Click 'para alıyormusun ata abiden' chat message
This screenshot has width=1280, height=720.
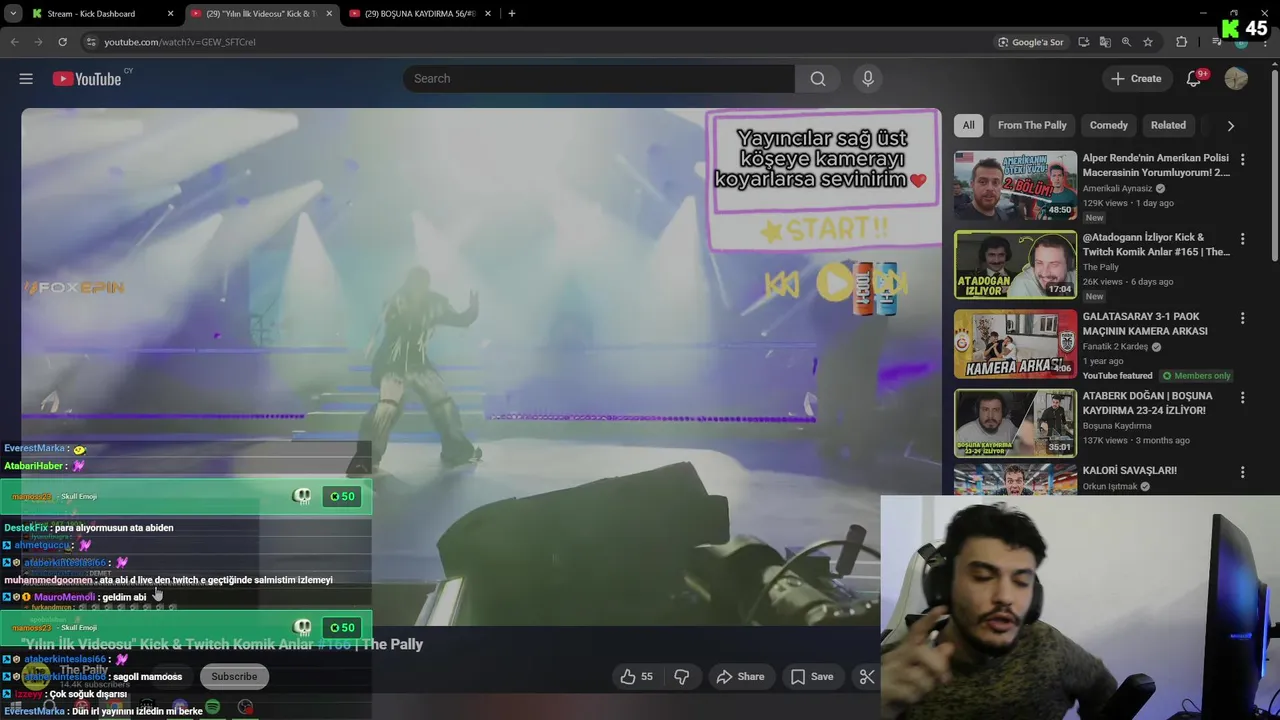coord(114,527)
